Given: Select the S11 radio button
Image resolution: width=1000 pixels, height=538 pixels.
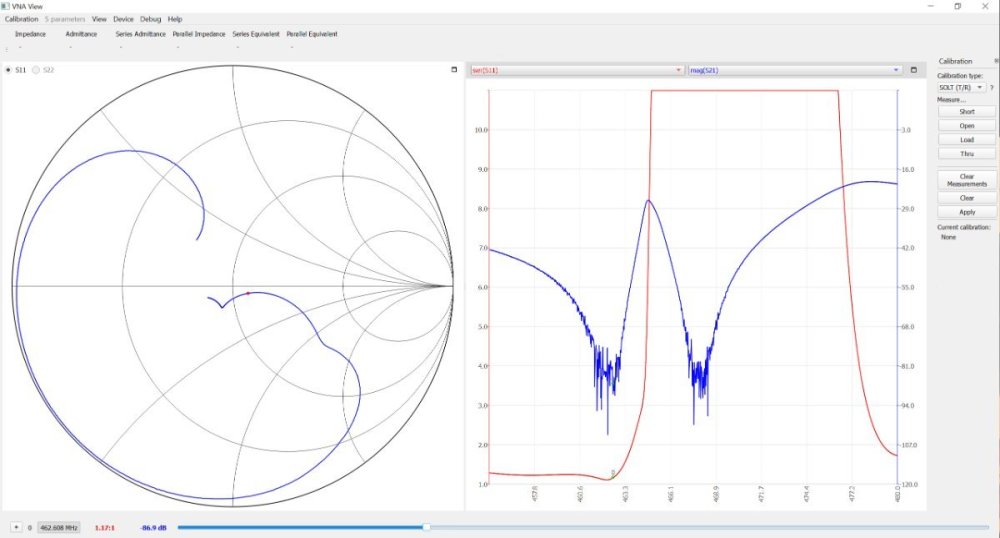Looking at the screenshot, I should coord(10,70).
